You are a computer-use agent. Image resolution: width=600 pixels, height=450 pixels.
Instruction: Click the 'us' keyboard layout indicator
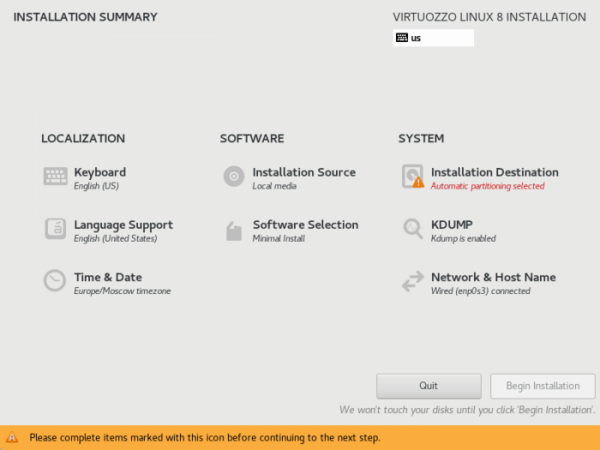[417, 38]
